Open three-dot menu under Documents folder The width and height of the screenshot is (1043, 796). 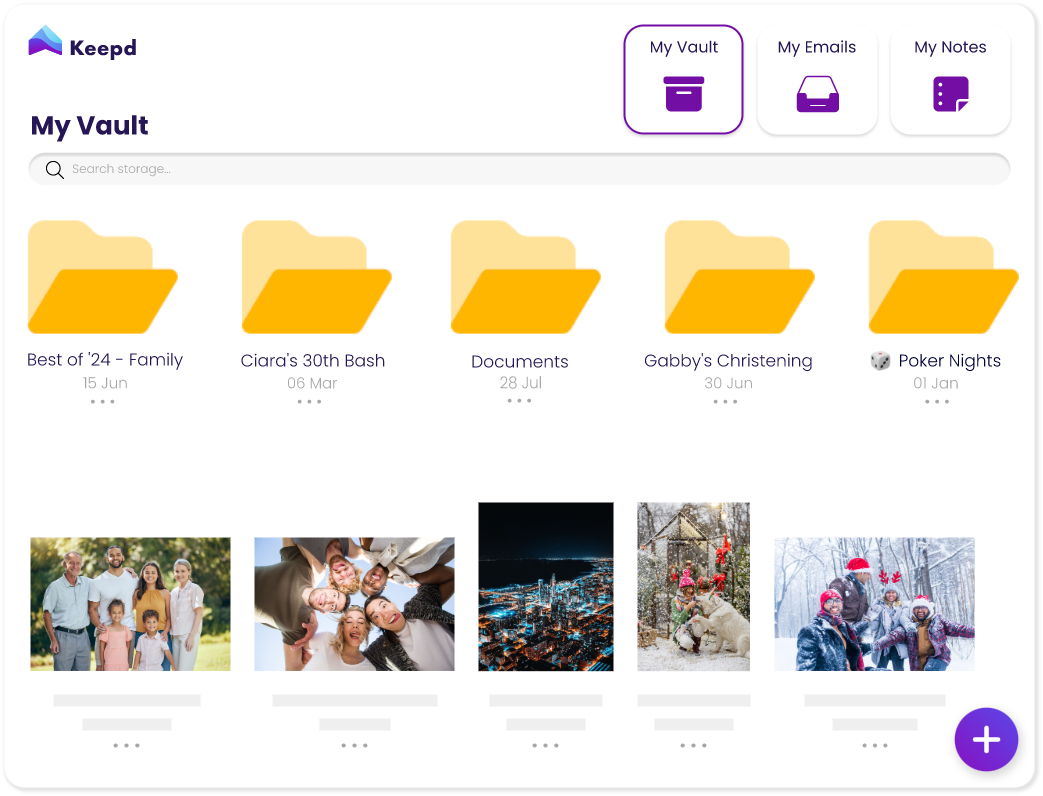pyautogui.click(x=519, y=401)
